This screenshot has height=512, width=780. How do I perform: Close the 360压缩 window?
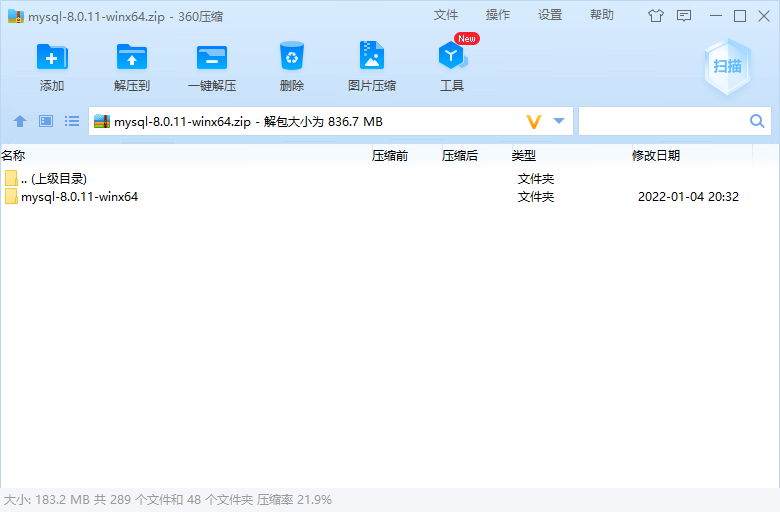tap(764, 16)
